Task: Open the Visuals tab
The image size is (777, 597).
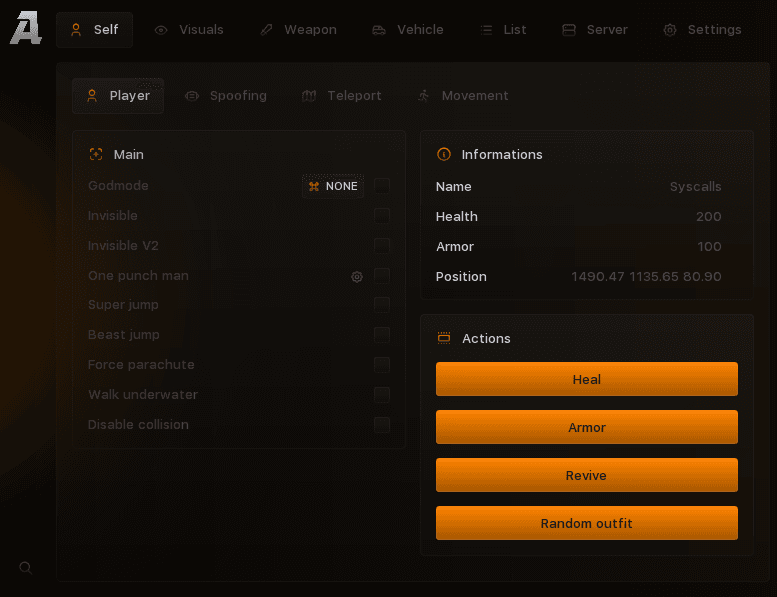Action: (x=189, y=30)
